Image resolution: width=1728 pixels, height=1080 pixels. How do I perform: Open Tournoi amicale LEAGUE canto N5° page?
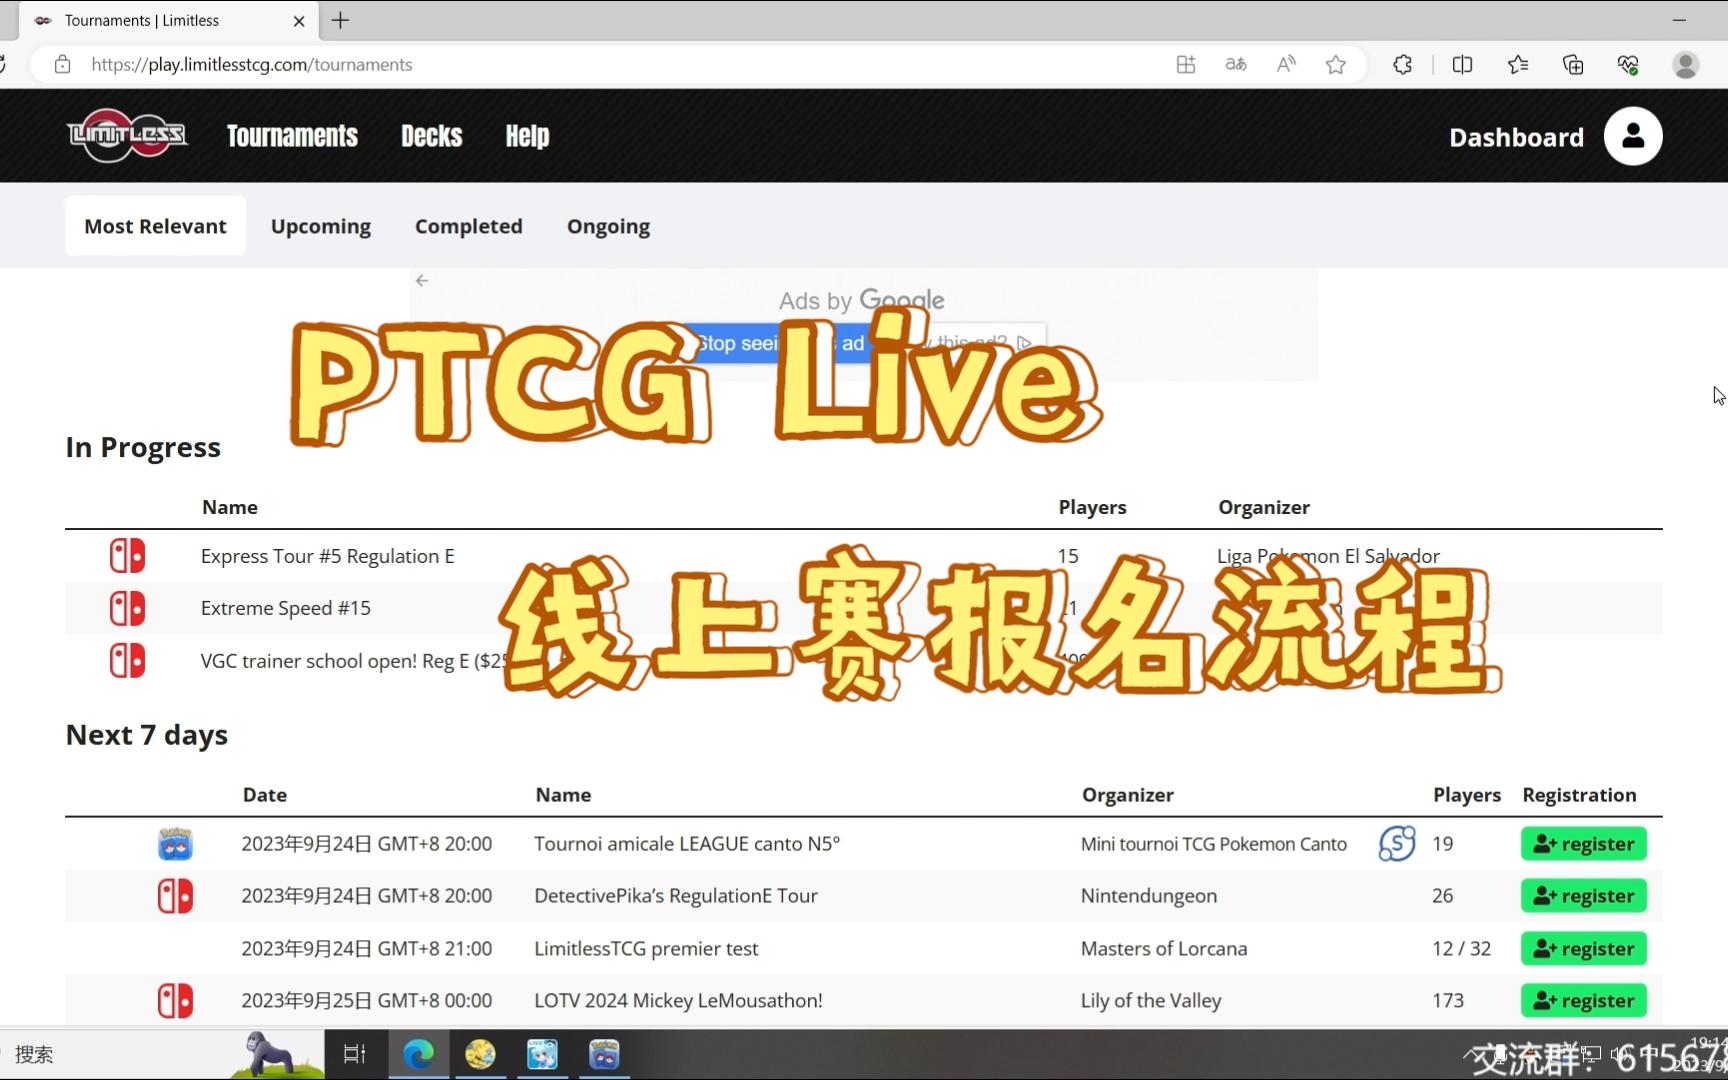[687, 844]
